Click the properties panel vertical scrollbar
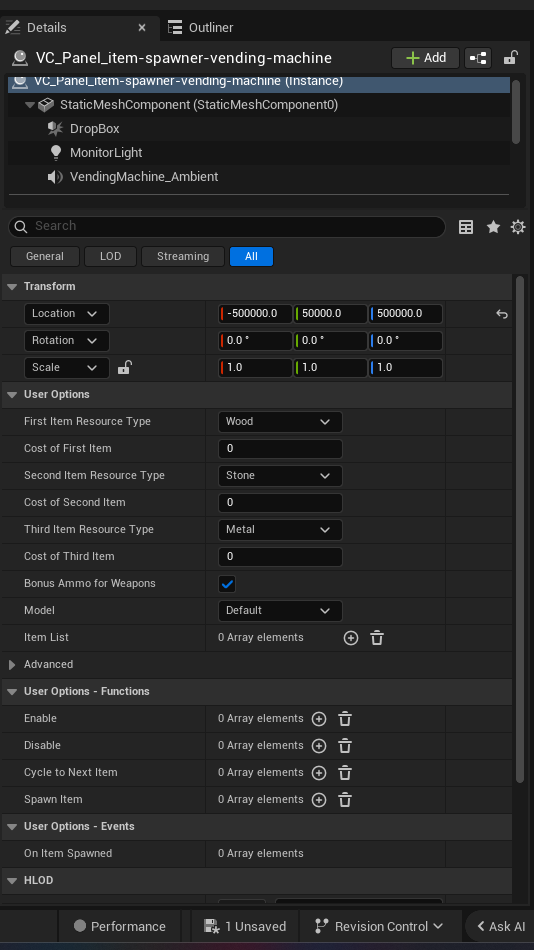The height and width of the screenshot is (950, 534). point(519,530)
